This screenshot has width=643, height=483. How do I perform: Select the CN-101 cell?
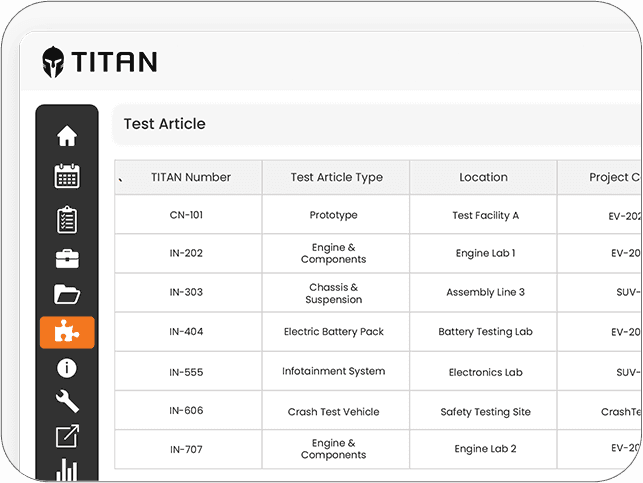point(188,214)
